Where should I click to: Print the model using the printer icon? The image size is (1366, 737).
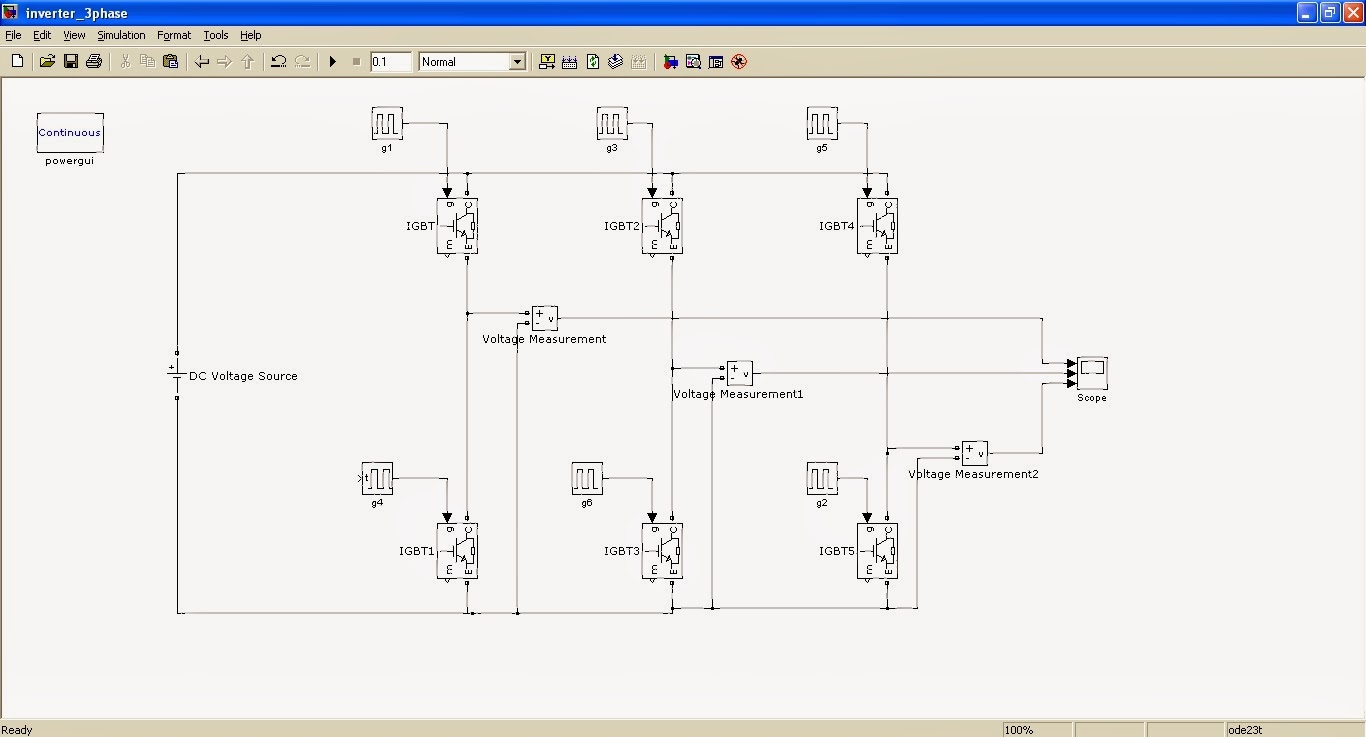(x=94, y=62)
